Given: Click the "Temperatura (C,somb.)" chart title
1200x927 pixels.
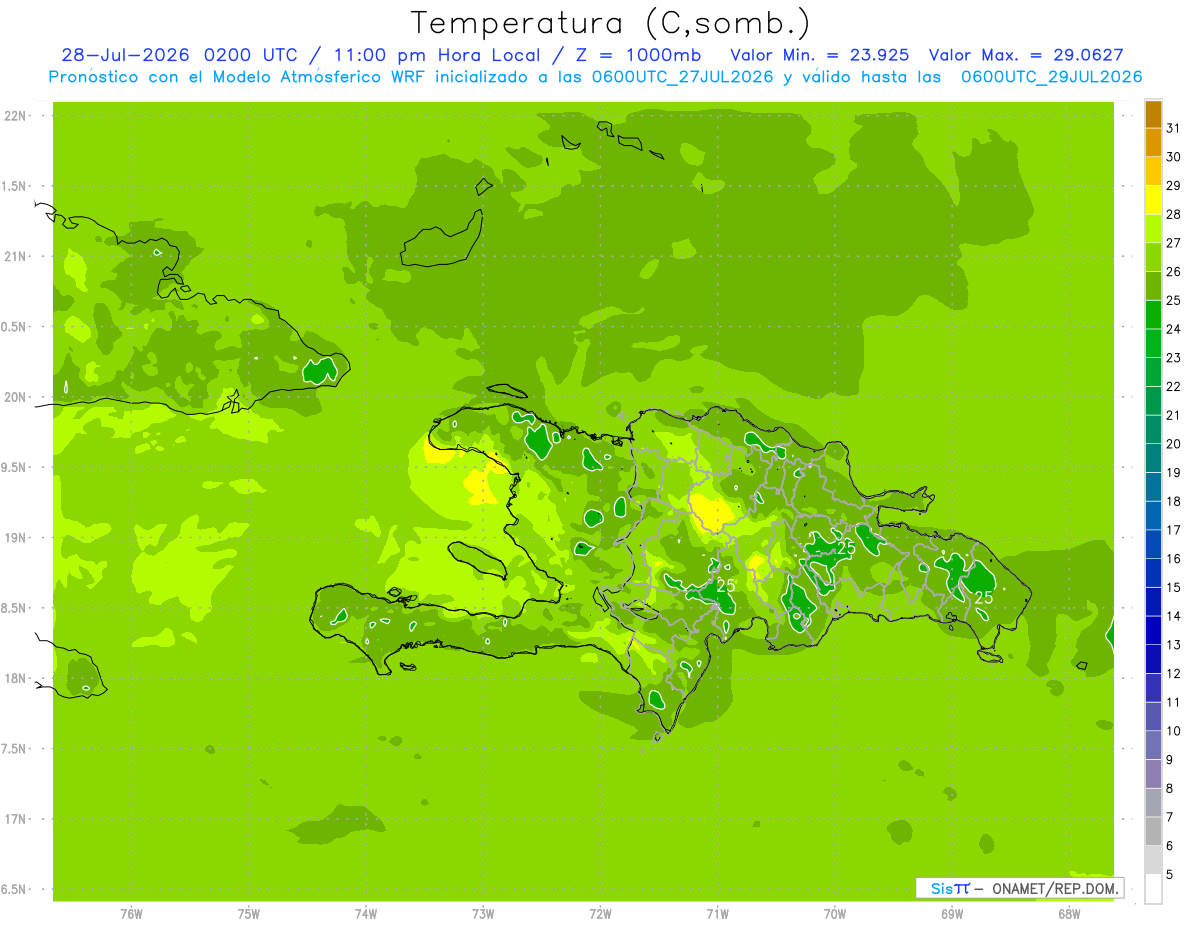Looking at the screenshot, I should 610,24.
